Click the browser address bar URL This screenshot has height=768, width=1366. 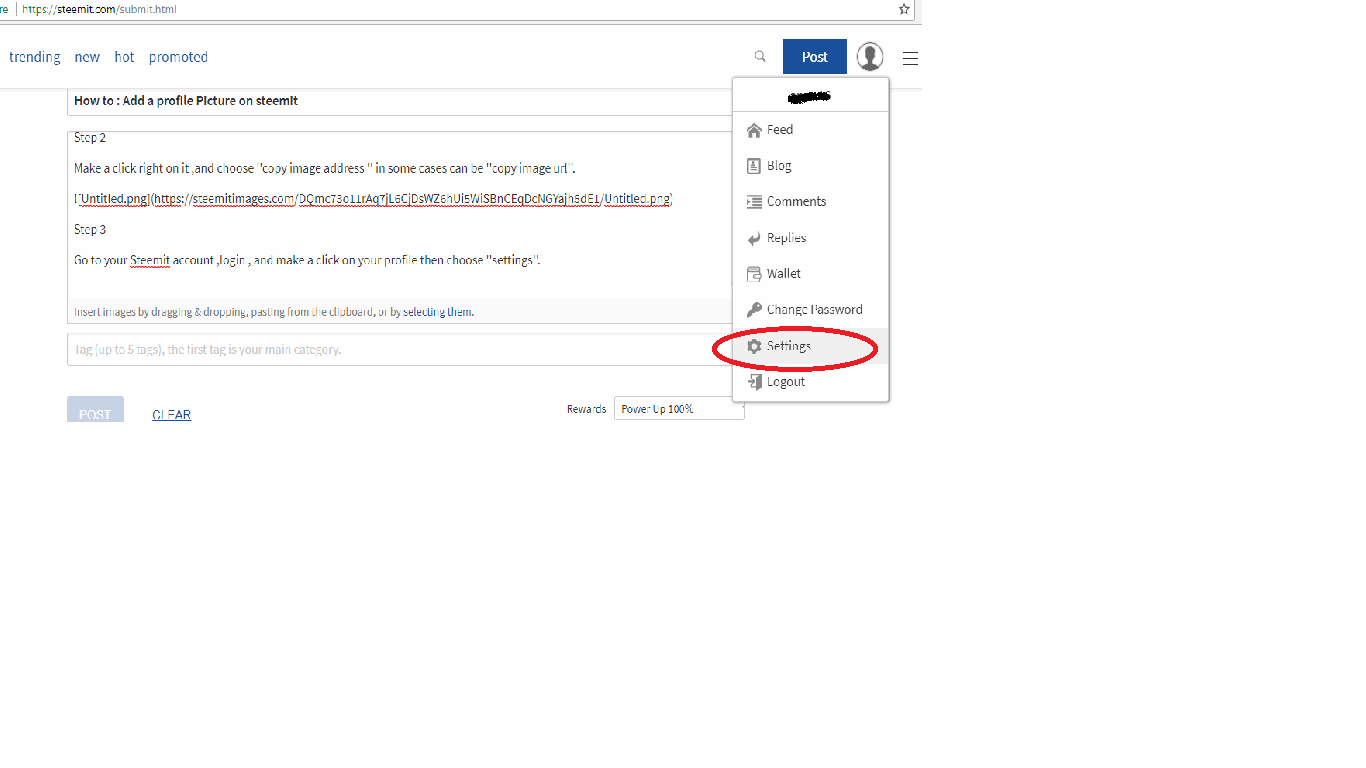click(98, 9)
